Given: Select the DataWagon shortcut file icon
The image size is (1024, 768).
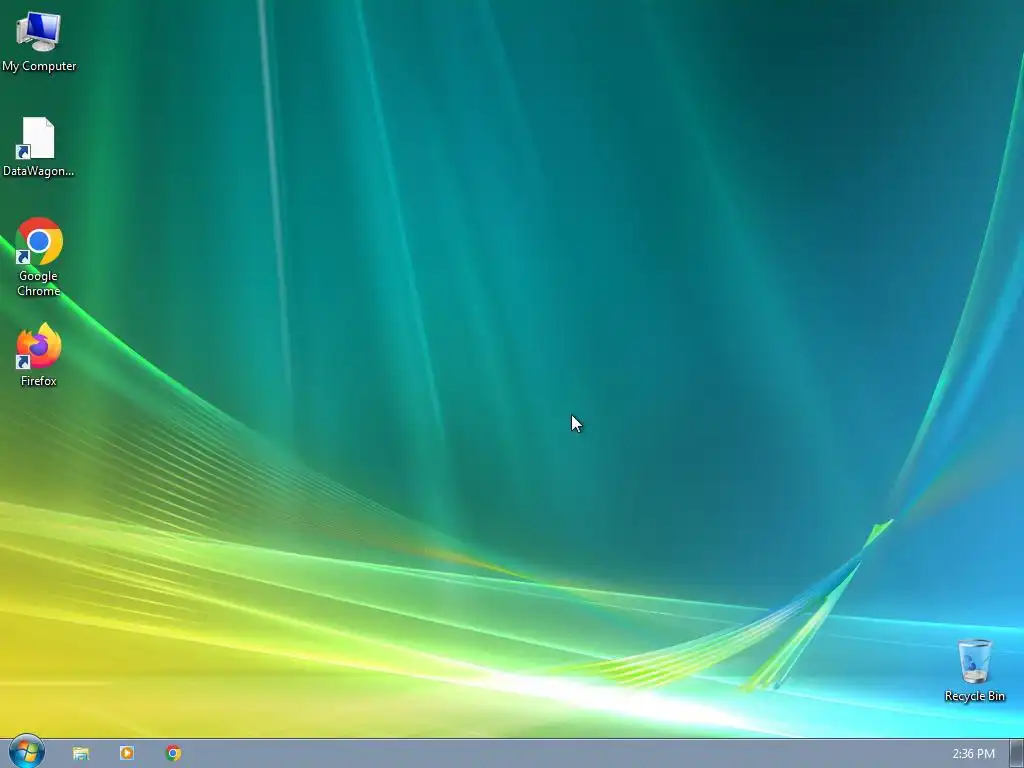Looking at the screenshot, I should tap(38, 138).
